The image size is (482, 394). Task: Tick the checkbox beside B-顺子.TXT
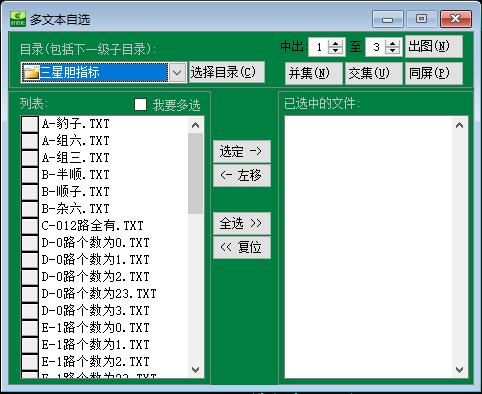click(x=30, y=192)
